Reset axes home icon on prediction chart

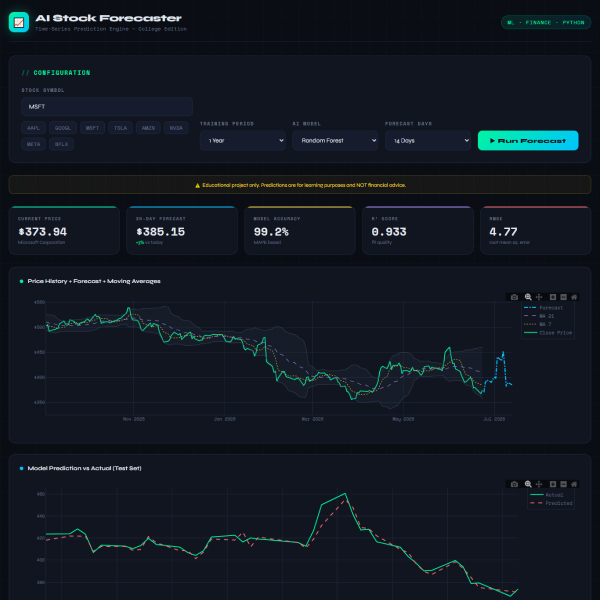click(574, 484)
